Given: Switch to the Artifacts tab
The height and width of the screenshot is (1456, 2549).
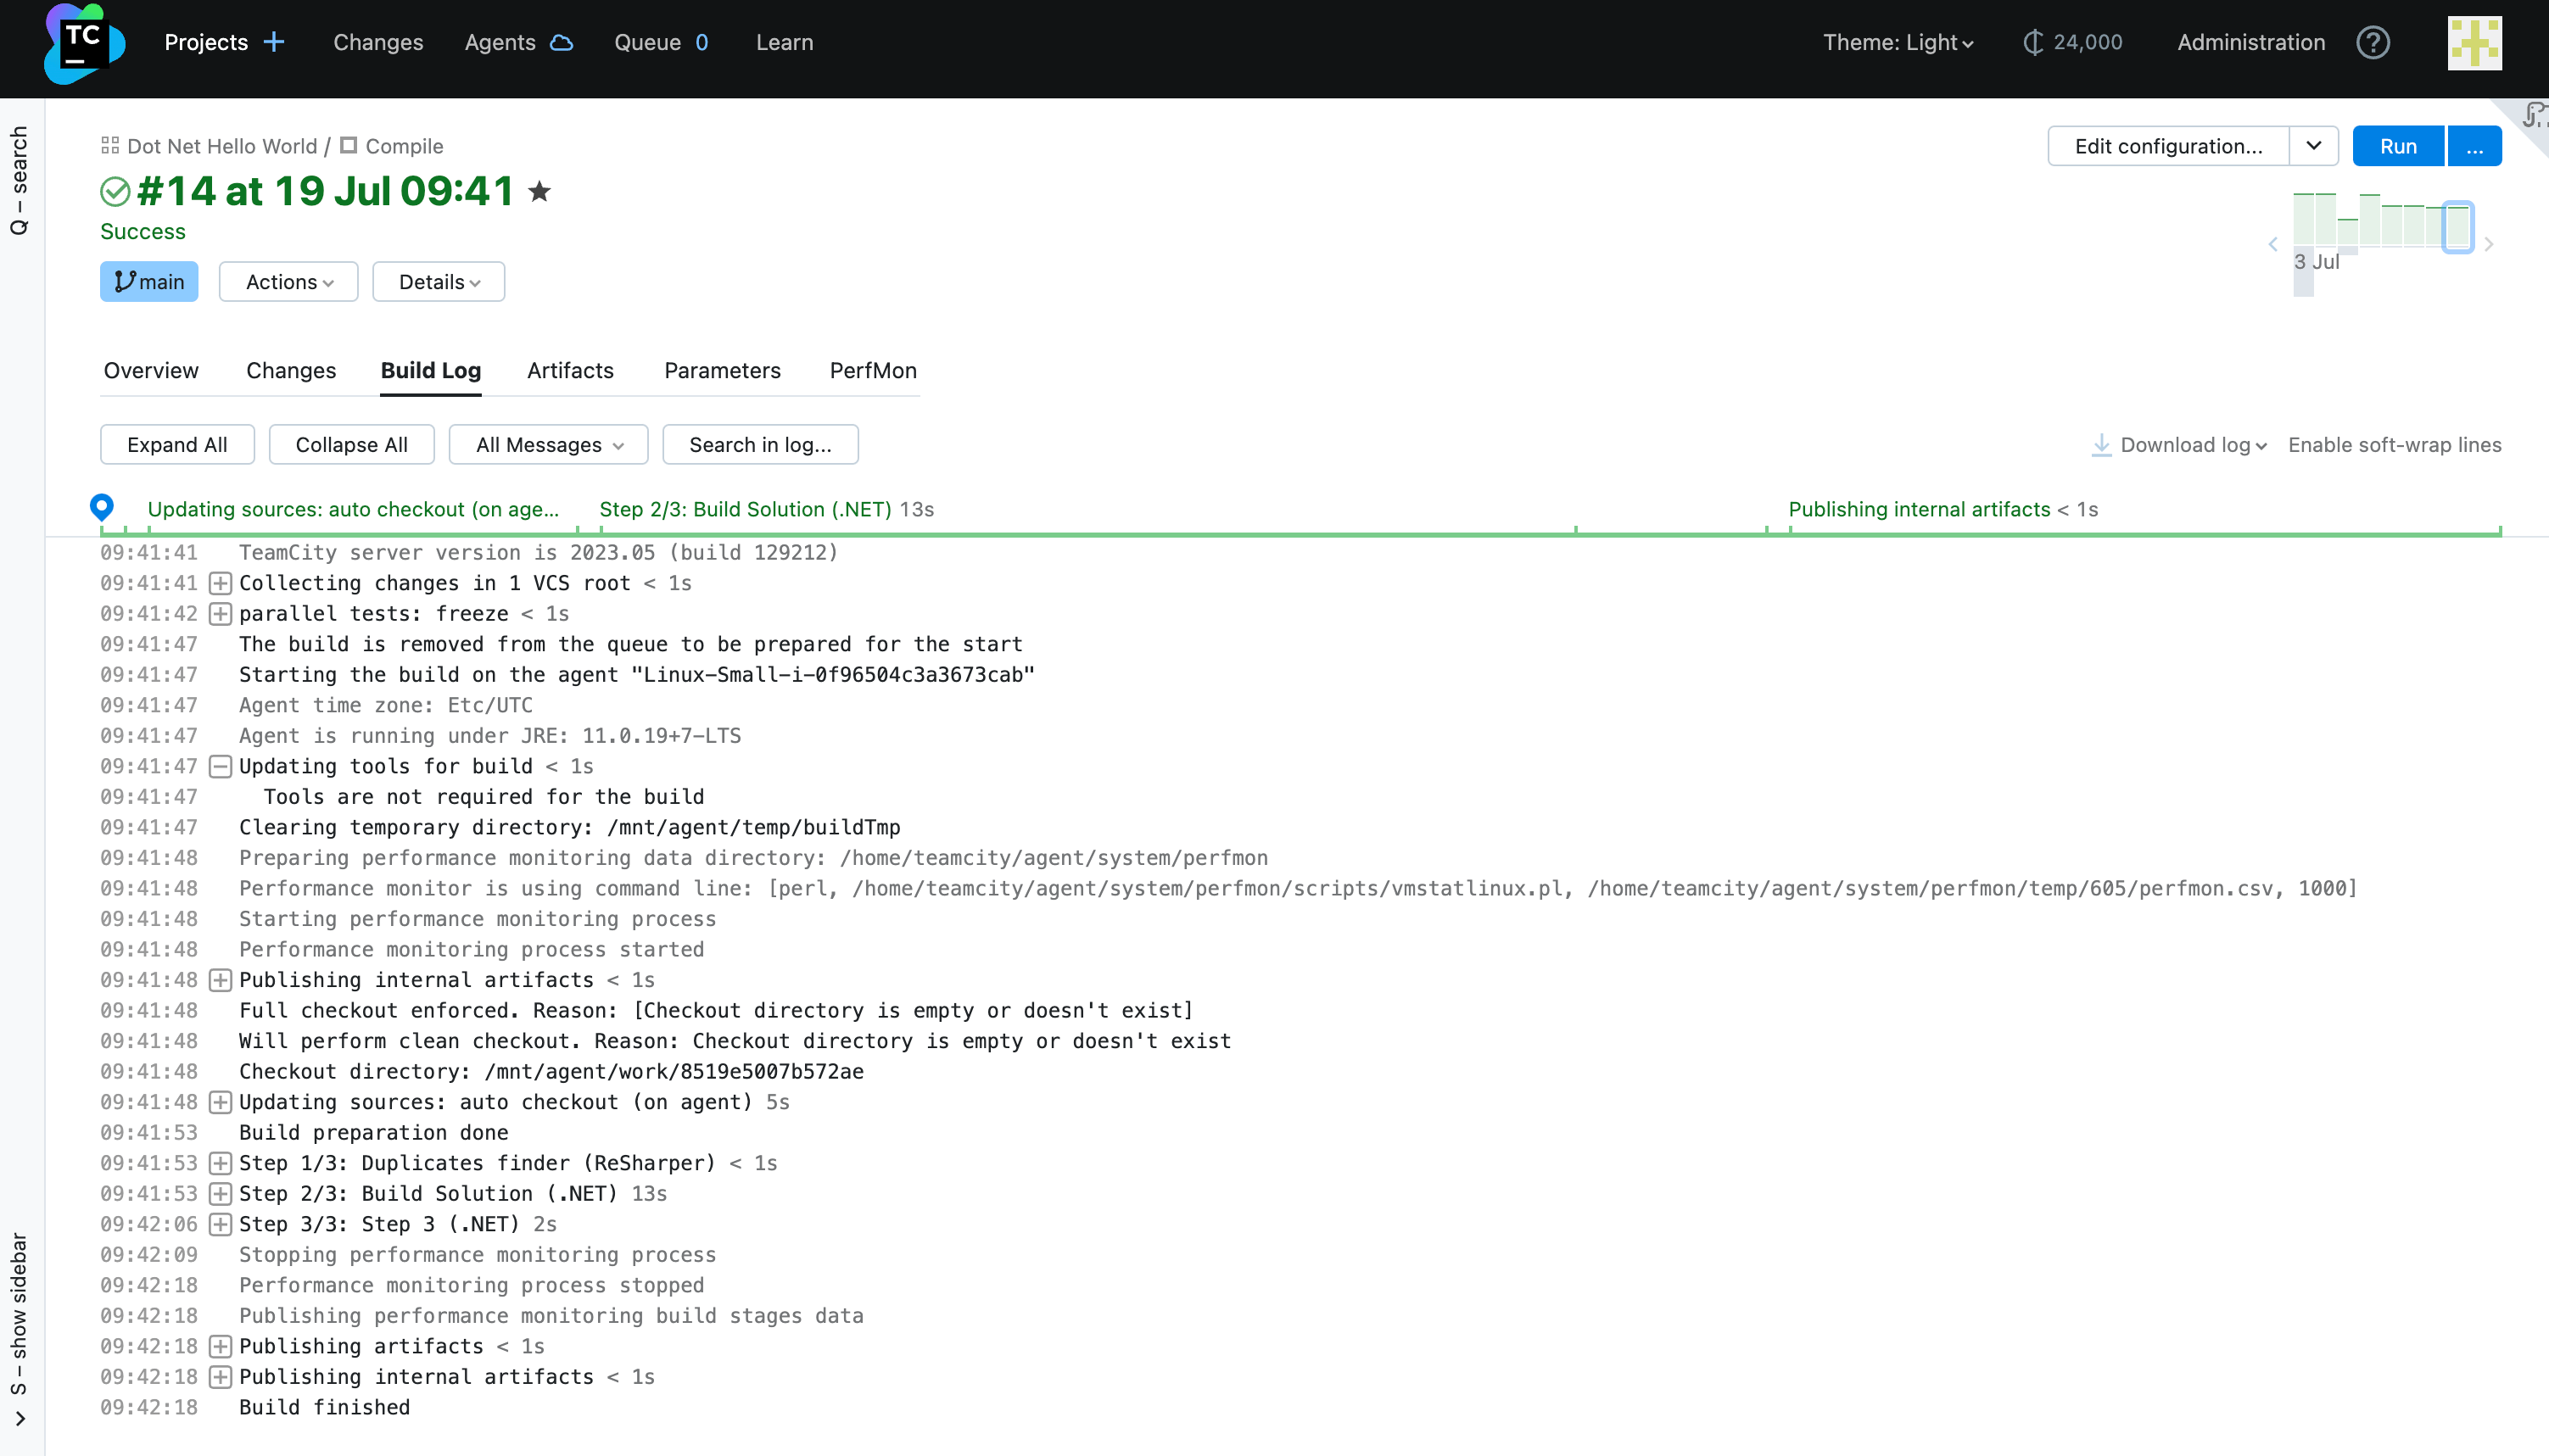Looking at the screenshot, I should [570, 370].
